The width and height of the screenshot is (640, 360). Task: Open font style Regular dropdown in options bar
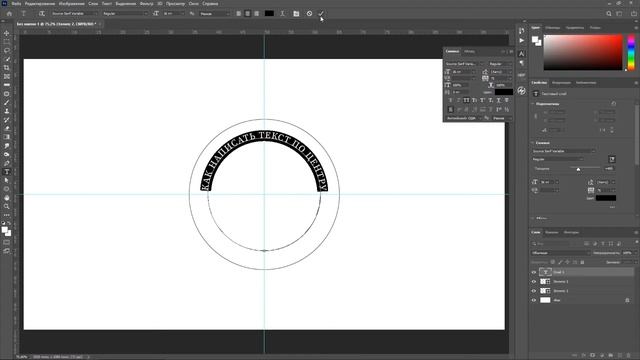[125, 13]
